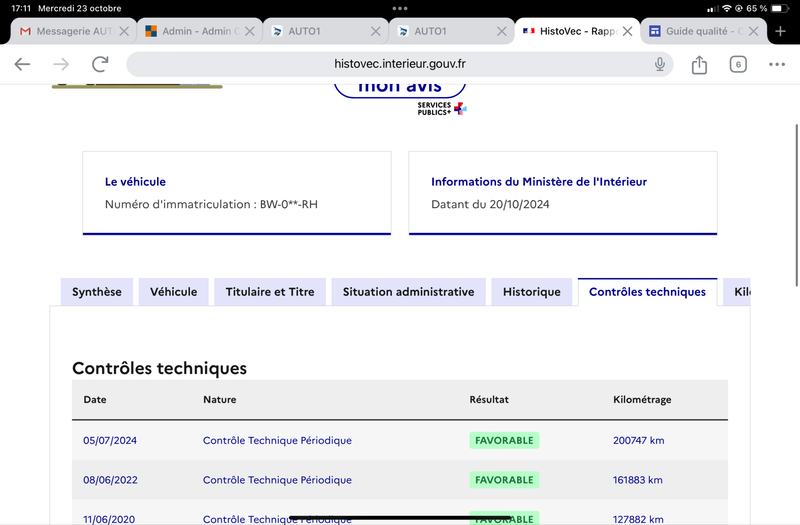Viewport: 800px width, 525px height.
Task: Open the Situation administrative tab
Action: (408, 292)
